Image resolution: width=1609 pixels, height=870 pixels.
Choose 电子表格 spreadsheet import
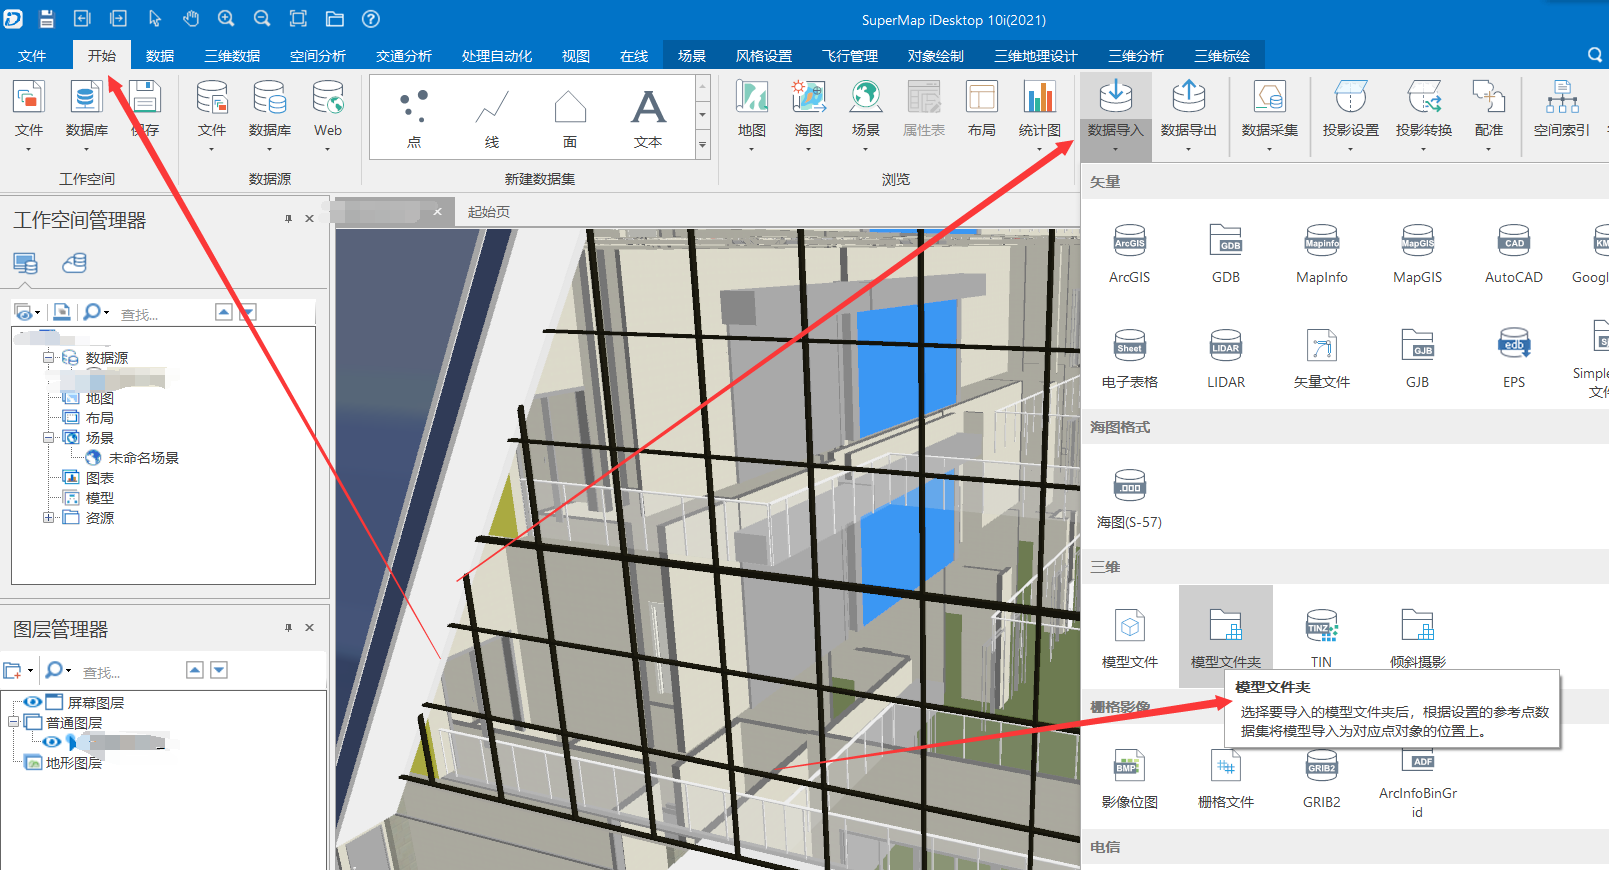[x=1129, y=359]
